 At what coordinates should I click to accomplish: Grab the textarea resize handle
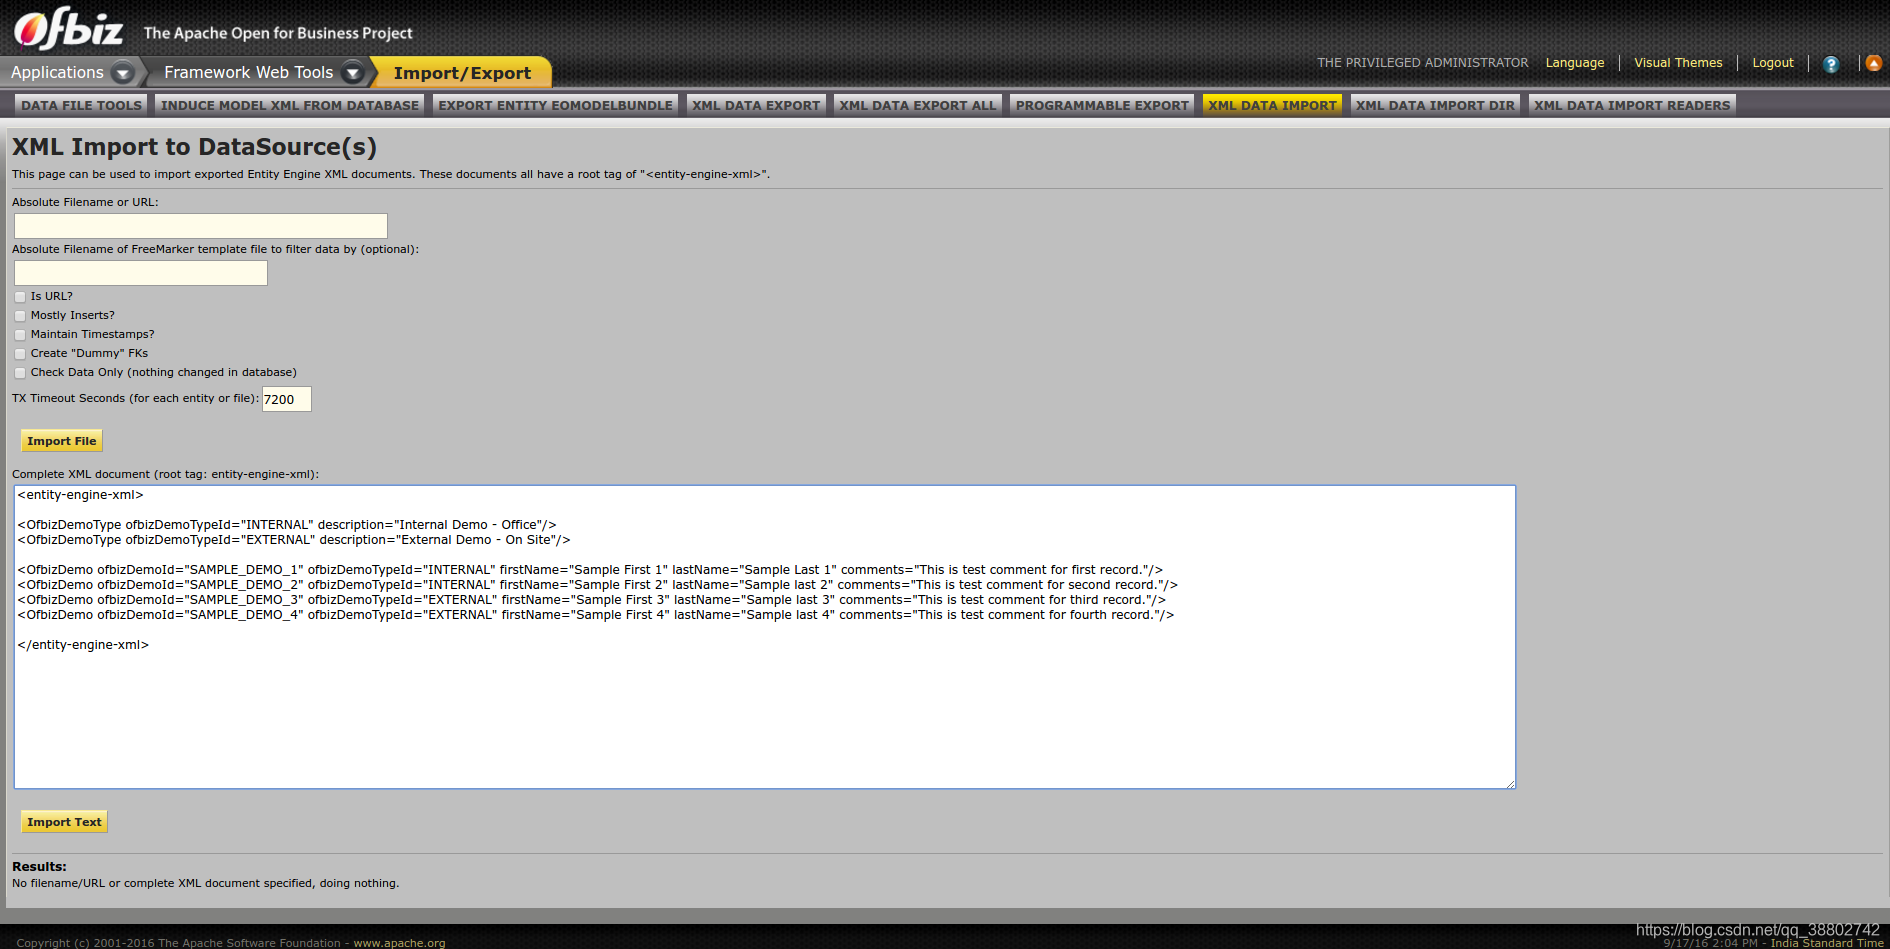[1510, 783]
